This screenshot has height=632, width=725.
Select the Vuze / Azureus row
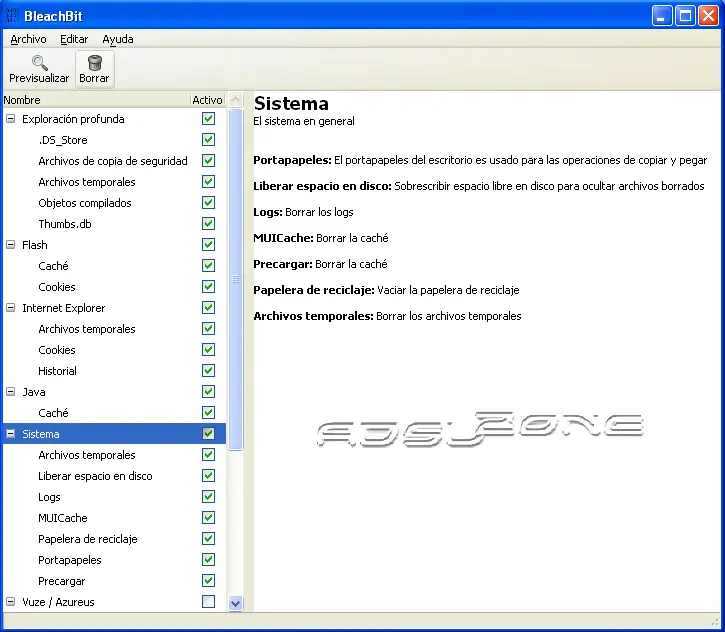tap(115, 601)
